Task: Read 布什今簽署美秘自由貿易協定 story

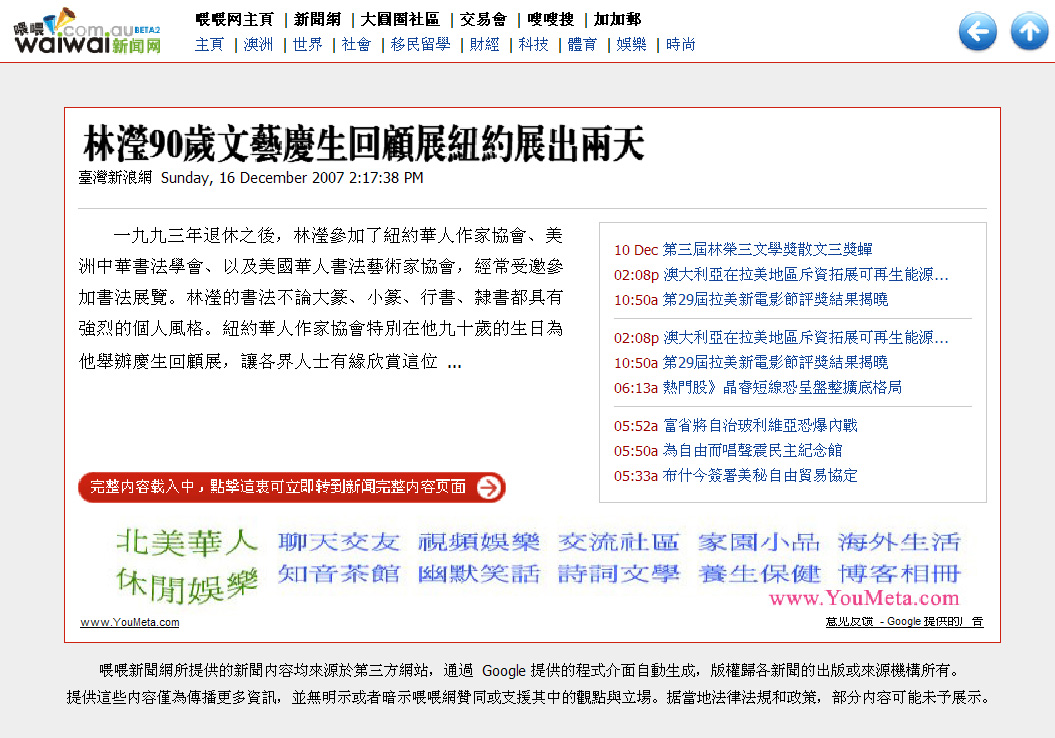Action: [x=760, y=475]
